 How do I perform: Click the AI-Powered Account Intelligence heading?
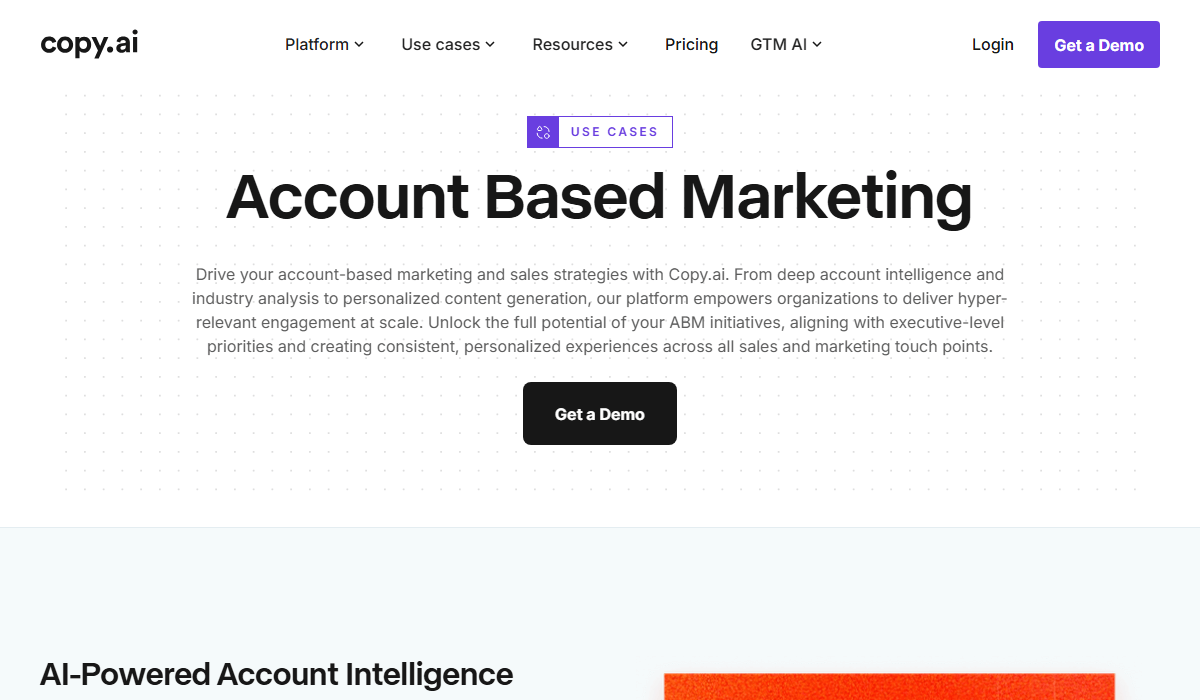tap(276, 674)
